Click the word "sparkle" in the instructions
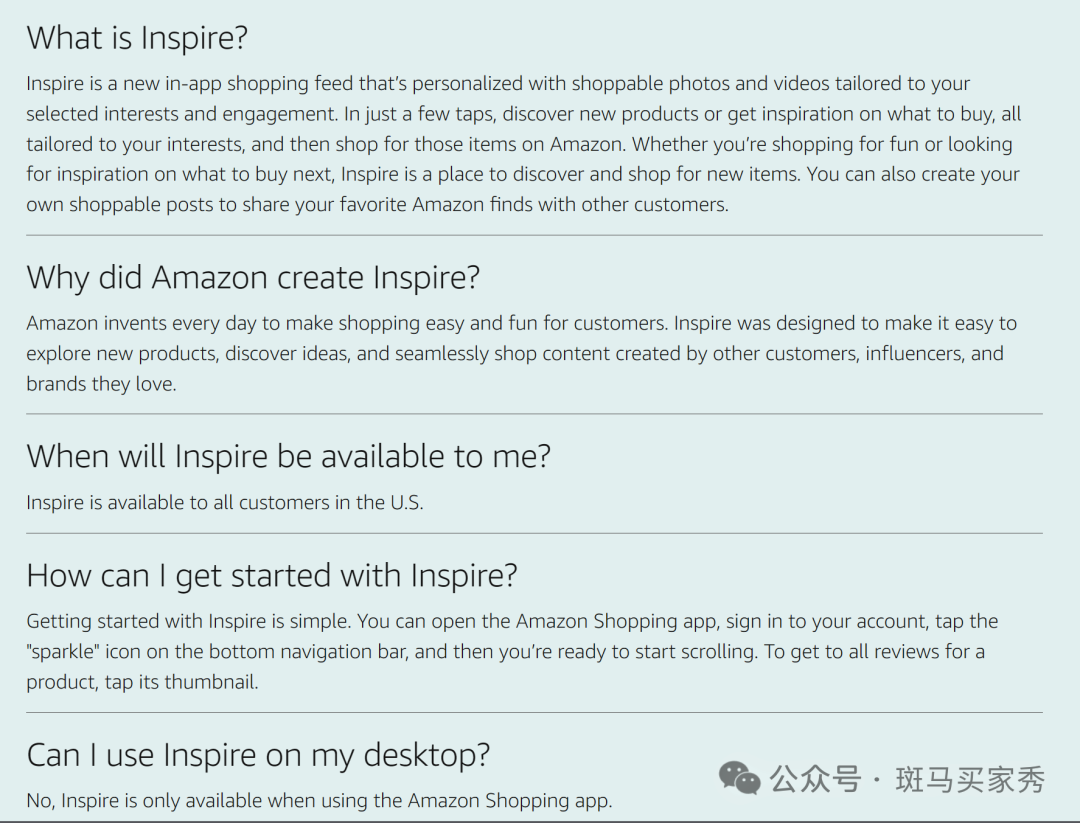1080x823 pixels. [63, 652]
